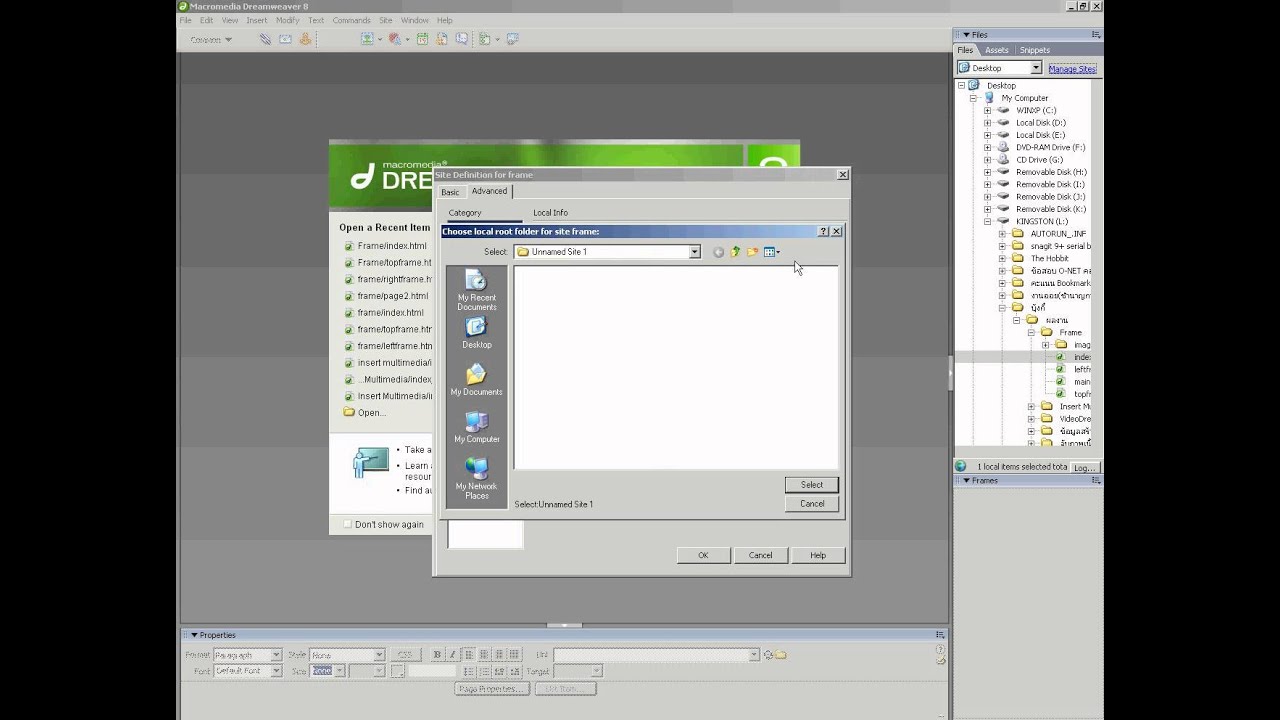Open Style dropdown in Properties
Image resolution: width=1280 pixels, height=720 pixels.
pyautogui.click(x=379, y=655)
